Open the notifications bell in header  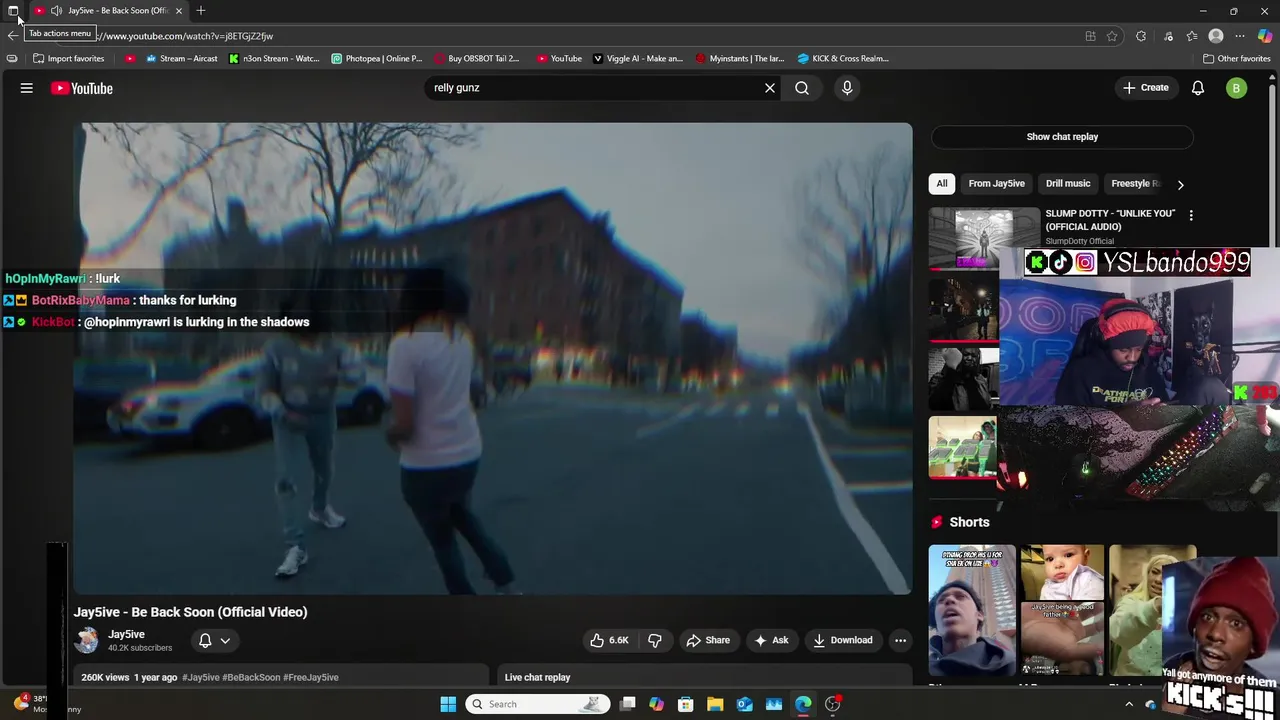(x=1198, y=88)
